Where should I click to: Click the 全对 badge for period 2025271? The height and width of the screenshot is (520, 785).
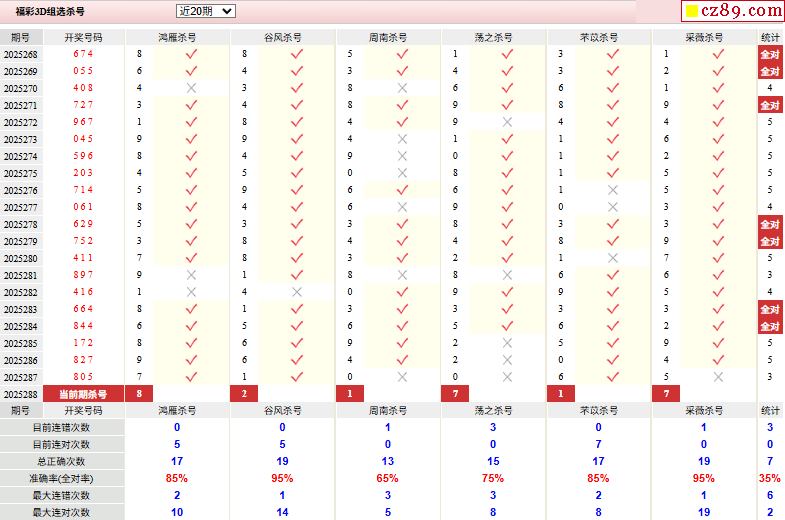pyautogui.click(x=769, y=105)
